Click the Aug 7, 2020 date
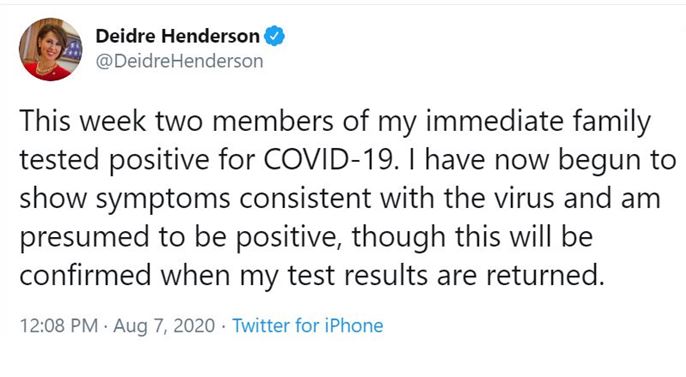The height and width of the screenshot is (377, 686). click(164, 326)
